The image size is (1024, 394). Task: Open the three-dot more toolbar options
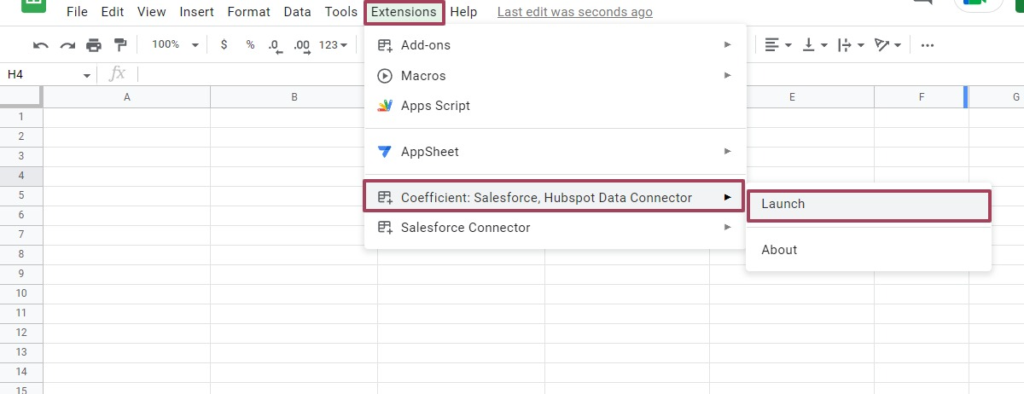pos(927,45)
